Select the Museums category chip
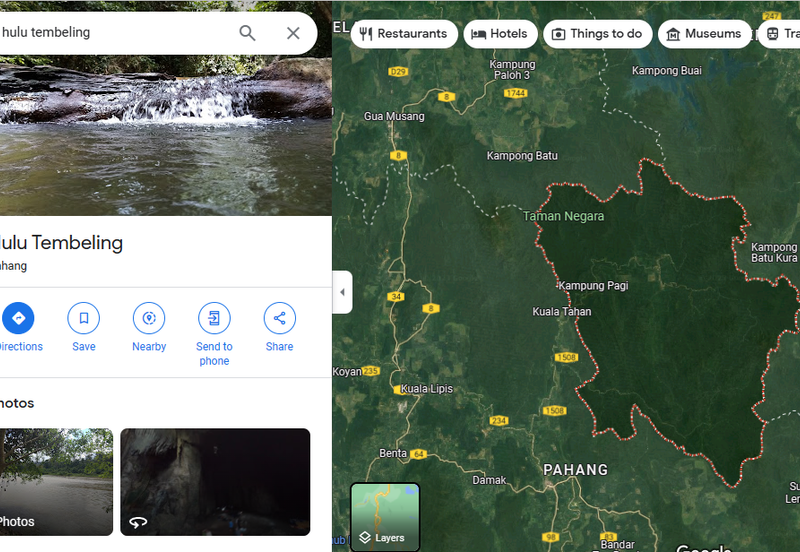 pos(704,34)
